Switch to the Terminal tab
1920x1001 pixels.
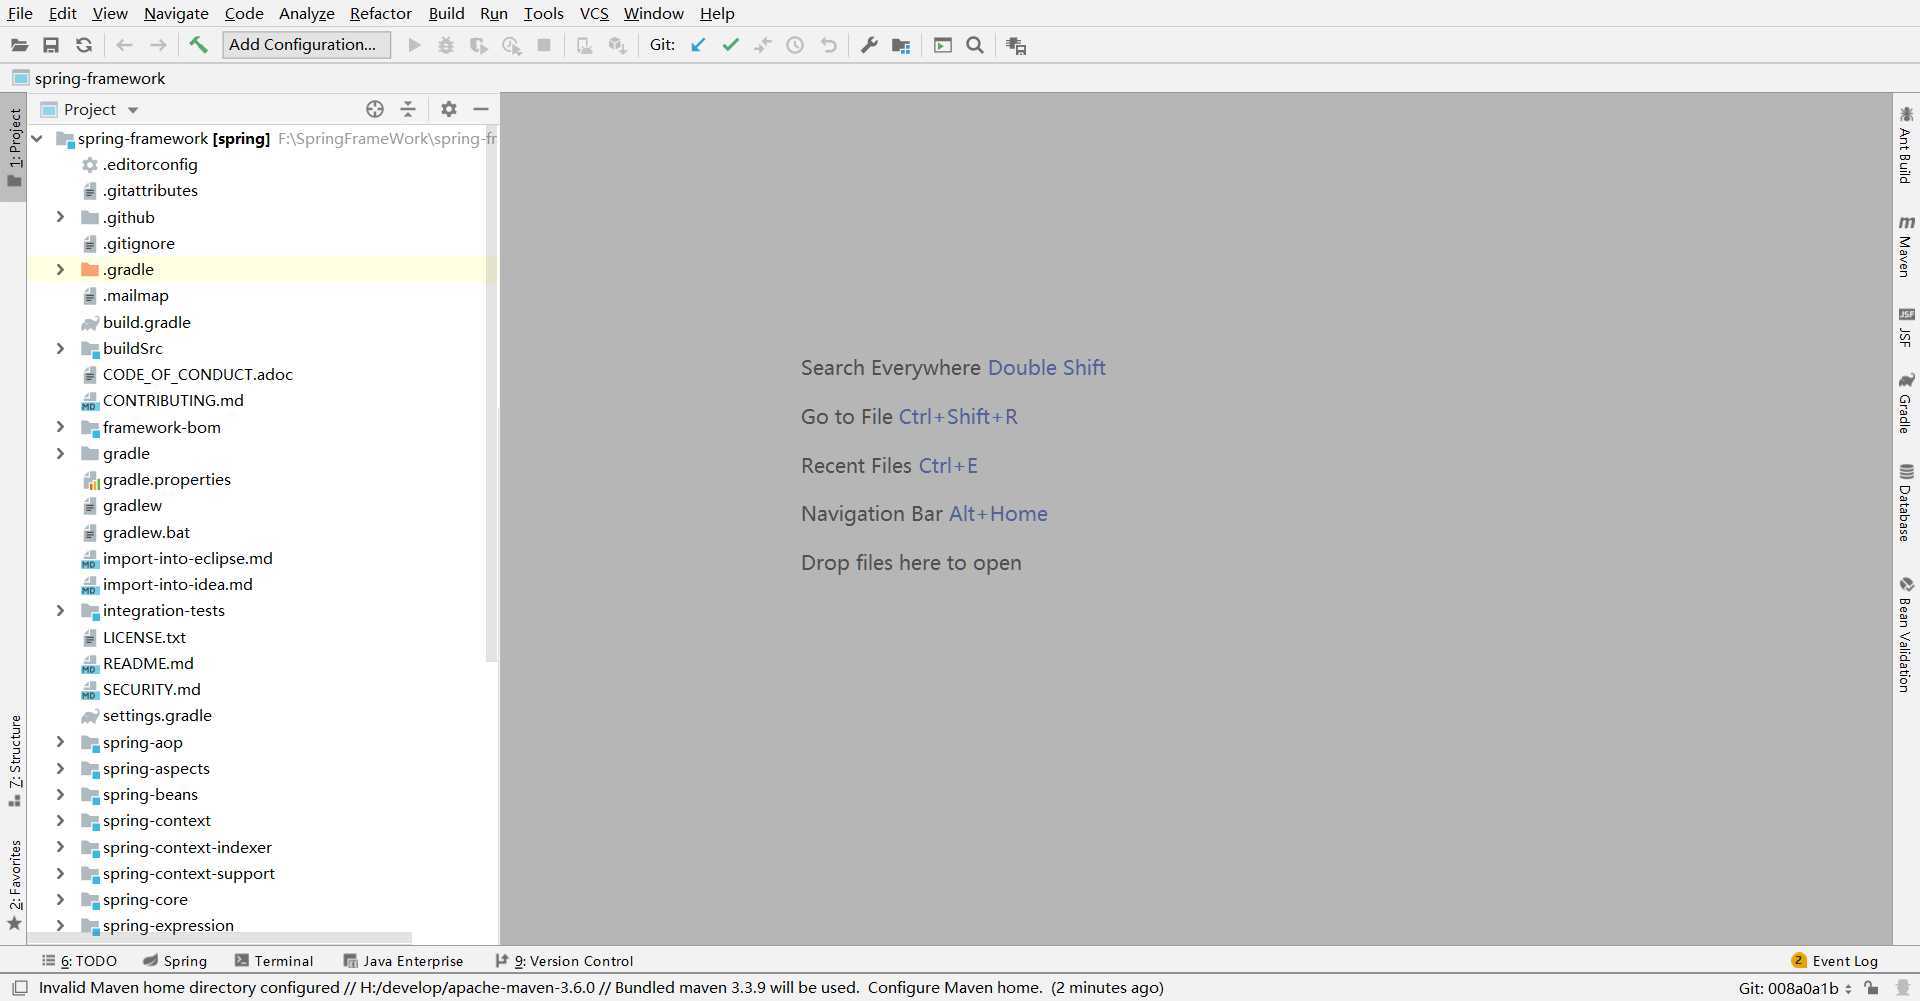(274, 961)
